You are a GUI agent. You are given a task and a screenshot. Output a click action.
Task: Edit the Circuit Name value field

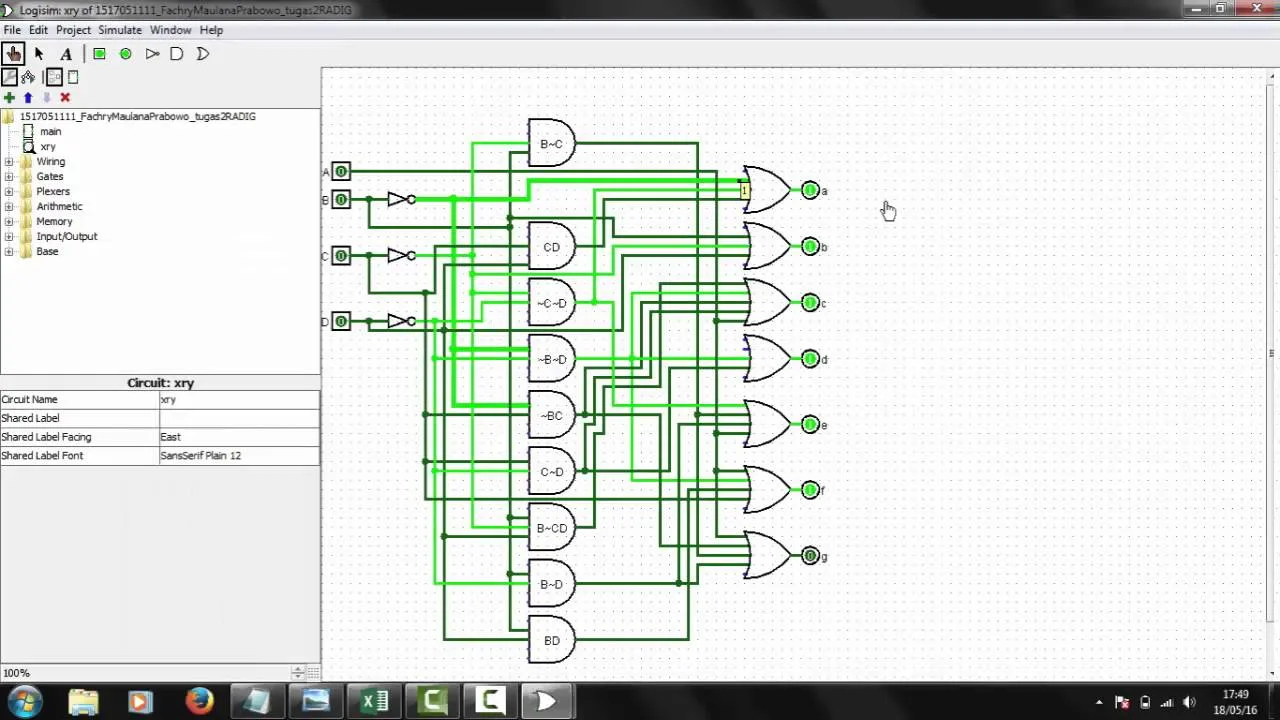(x=239, y=399)
